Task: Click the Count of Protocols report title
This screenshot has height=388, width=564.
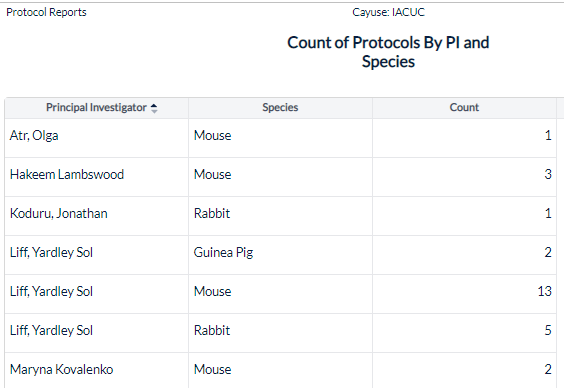Action: click(x=388, y=52)
